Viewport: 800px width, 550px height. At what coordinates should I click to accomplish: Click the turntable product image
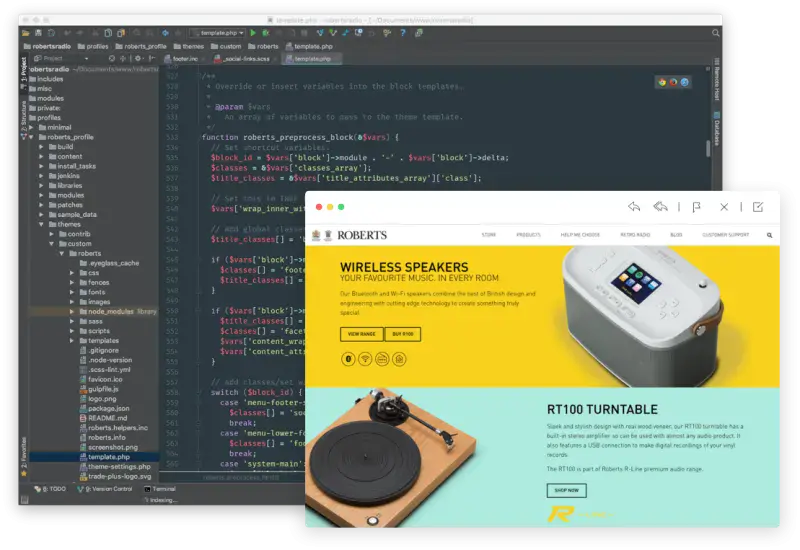tap(391, 458)
